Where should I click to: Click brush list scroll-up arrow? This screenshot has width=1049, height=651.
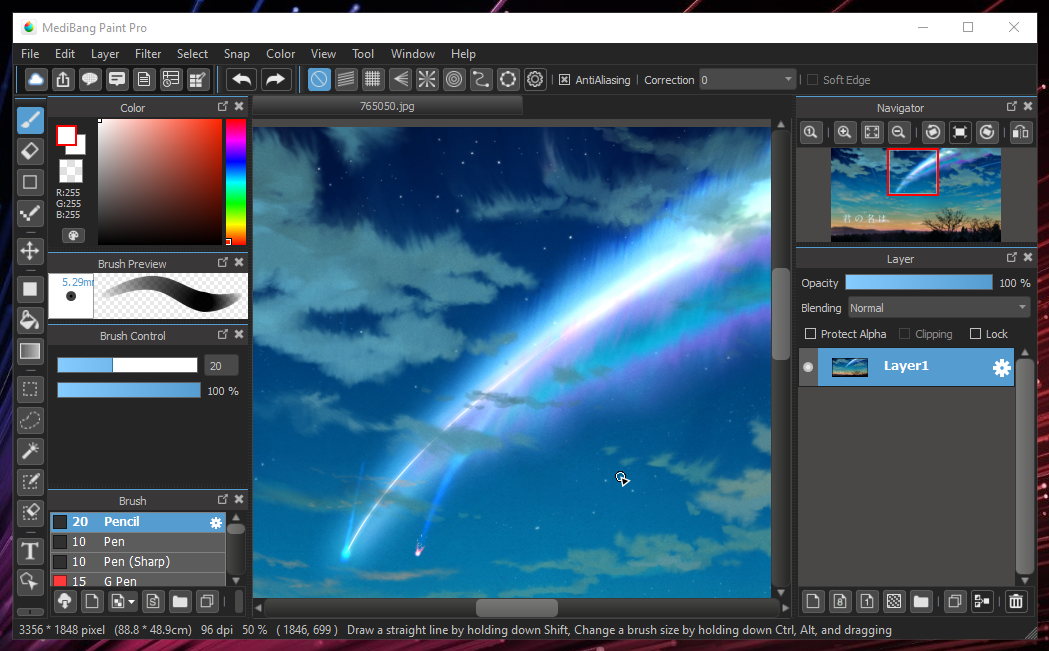pos(235,517)
